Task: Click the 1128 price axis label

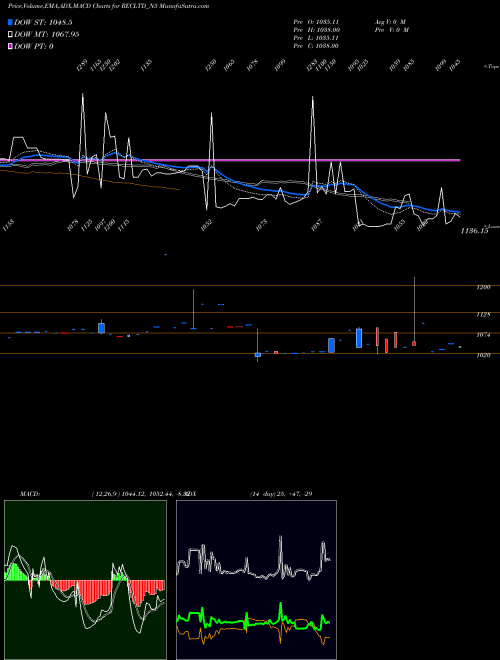Action: (x=483, y=314)
